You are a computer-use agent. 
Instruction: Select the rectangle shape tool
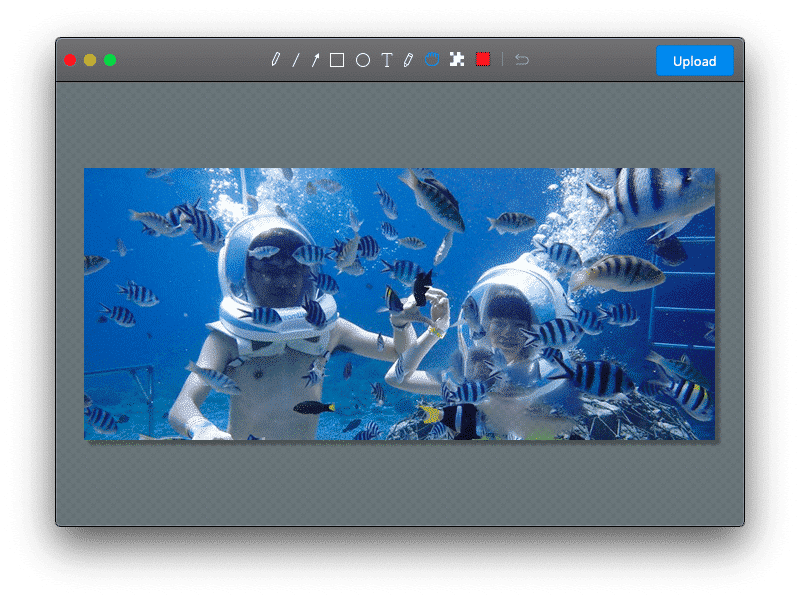pos(336,58)
